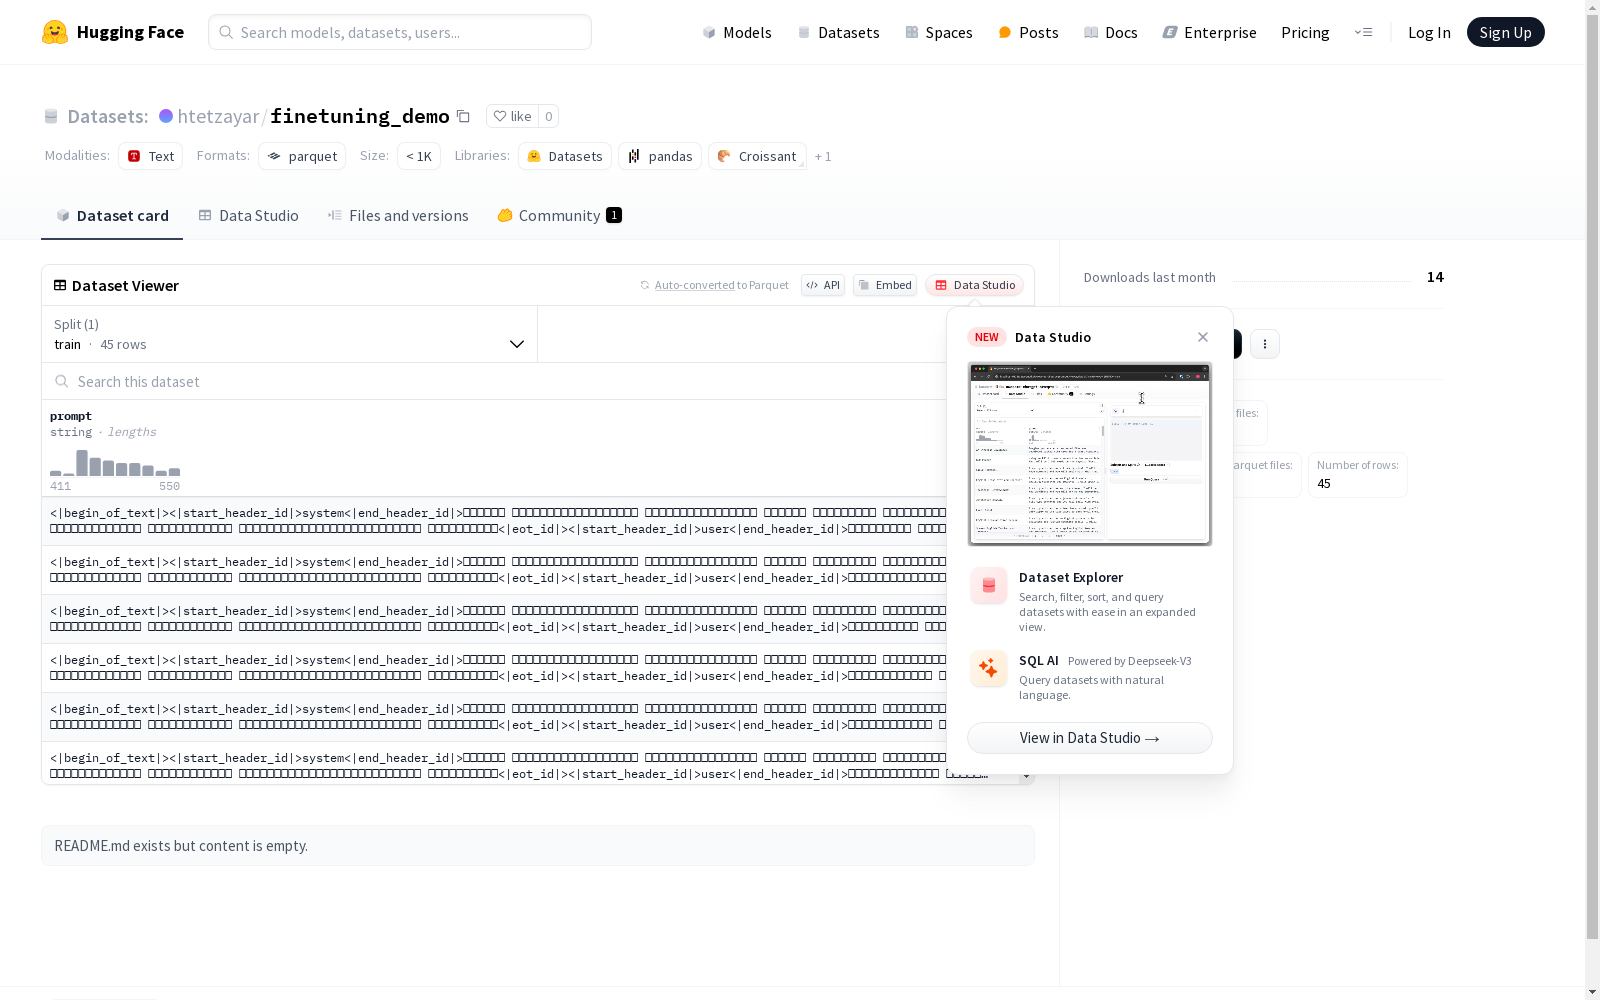Image resolution: width=1600 pixels, height=1000 pixels.
Task: Open Docs in the navigation bar
Action: (1111, 32)
